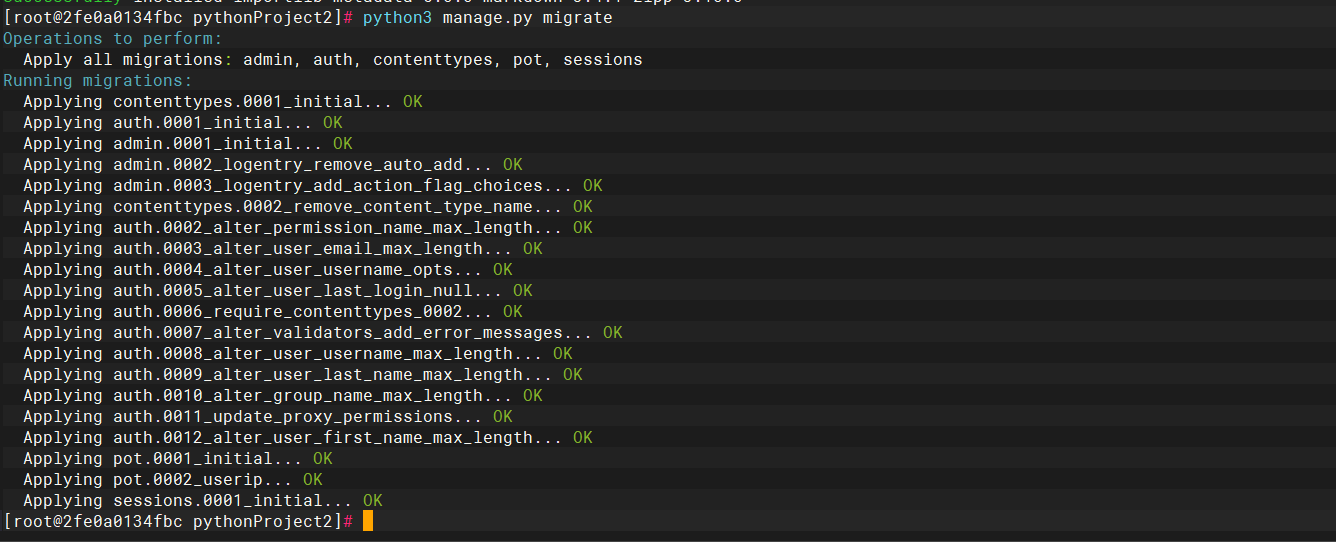
Task: Click the OK after contenttypes.0001_initial
Action: click(x=413, y=101)
